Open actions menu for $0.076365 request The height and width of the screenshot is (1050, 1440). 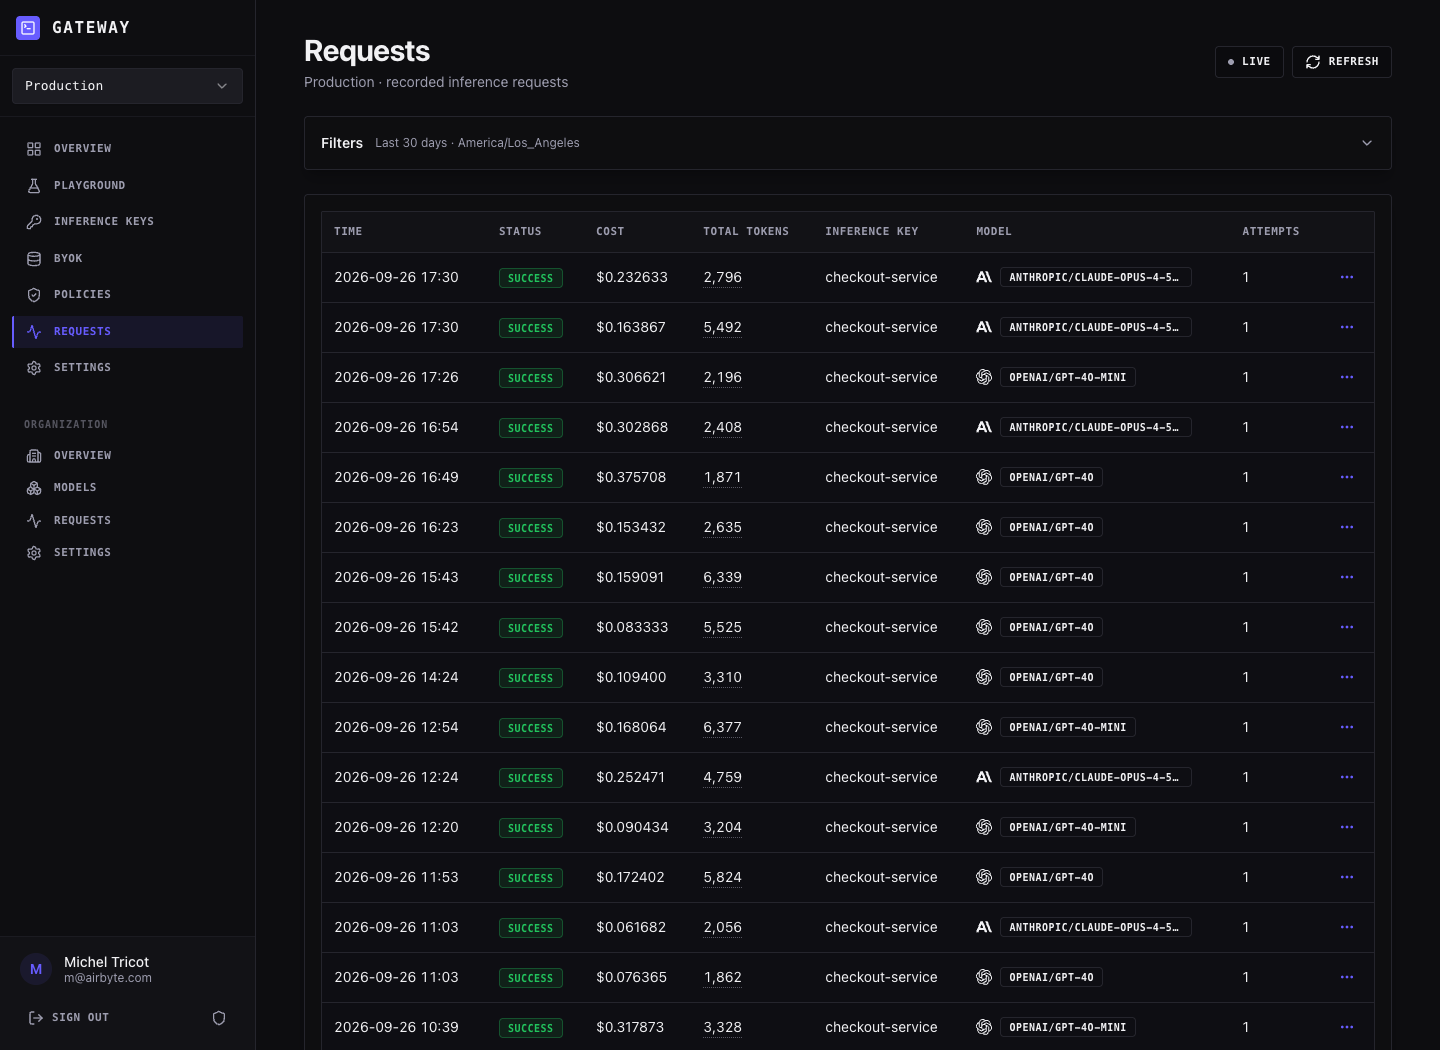click(x=1347, y=977)
